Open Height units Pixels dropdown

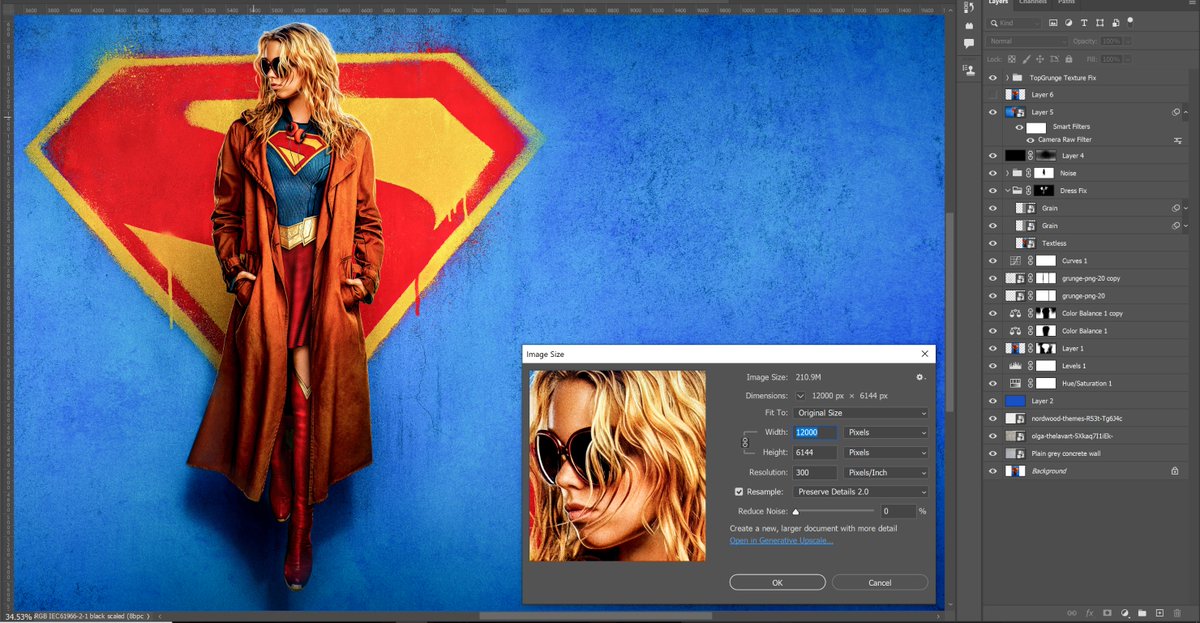pos(886,452)
